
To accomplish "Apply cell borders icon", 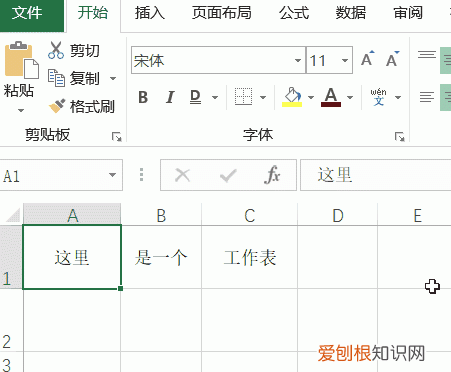I will click(243, 97).
